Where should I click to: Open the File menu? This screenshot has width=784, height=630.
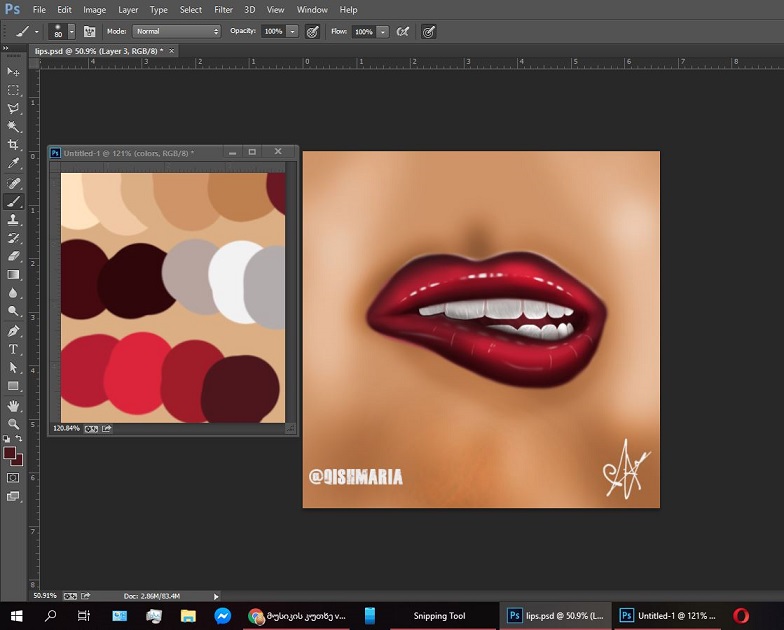[x=39, y=10]
